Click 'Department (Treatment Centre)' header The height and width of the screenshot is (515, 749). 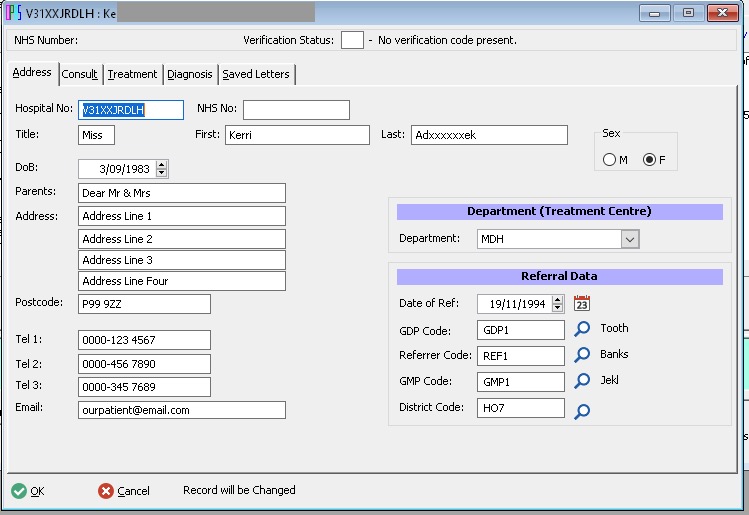point(559,211)
